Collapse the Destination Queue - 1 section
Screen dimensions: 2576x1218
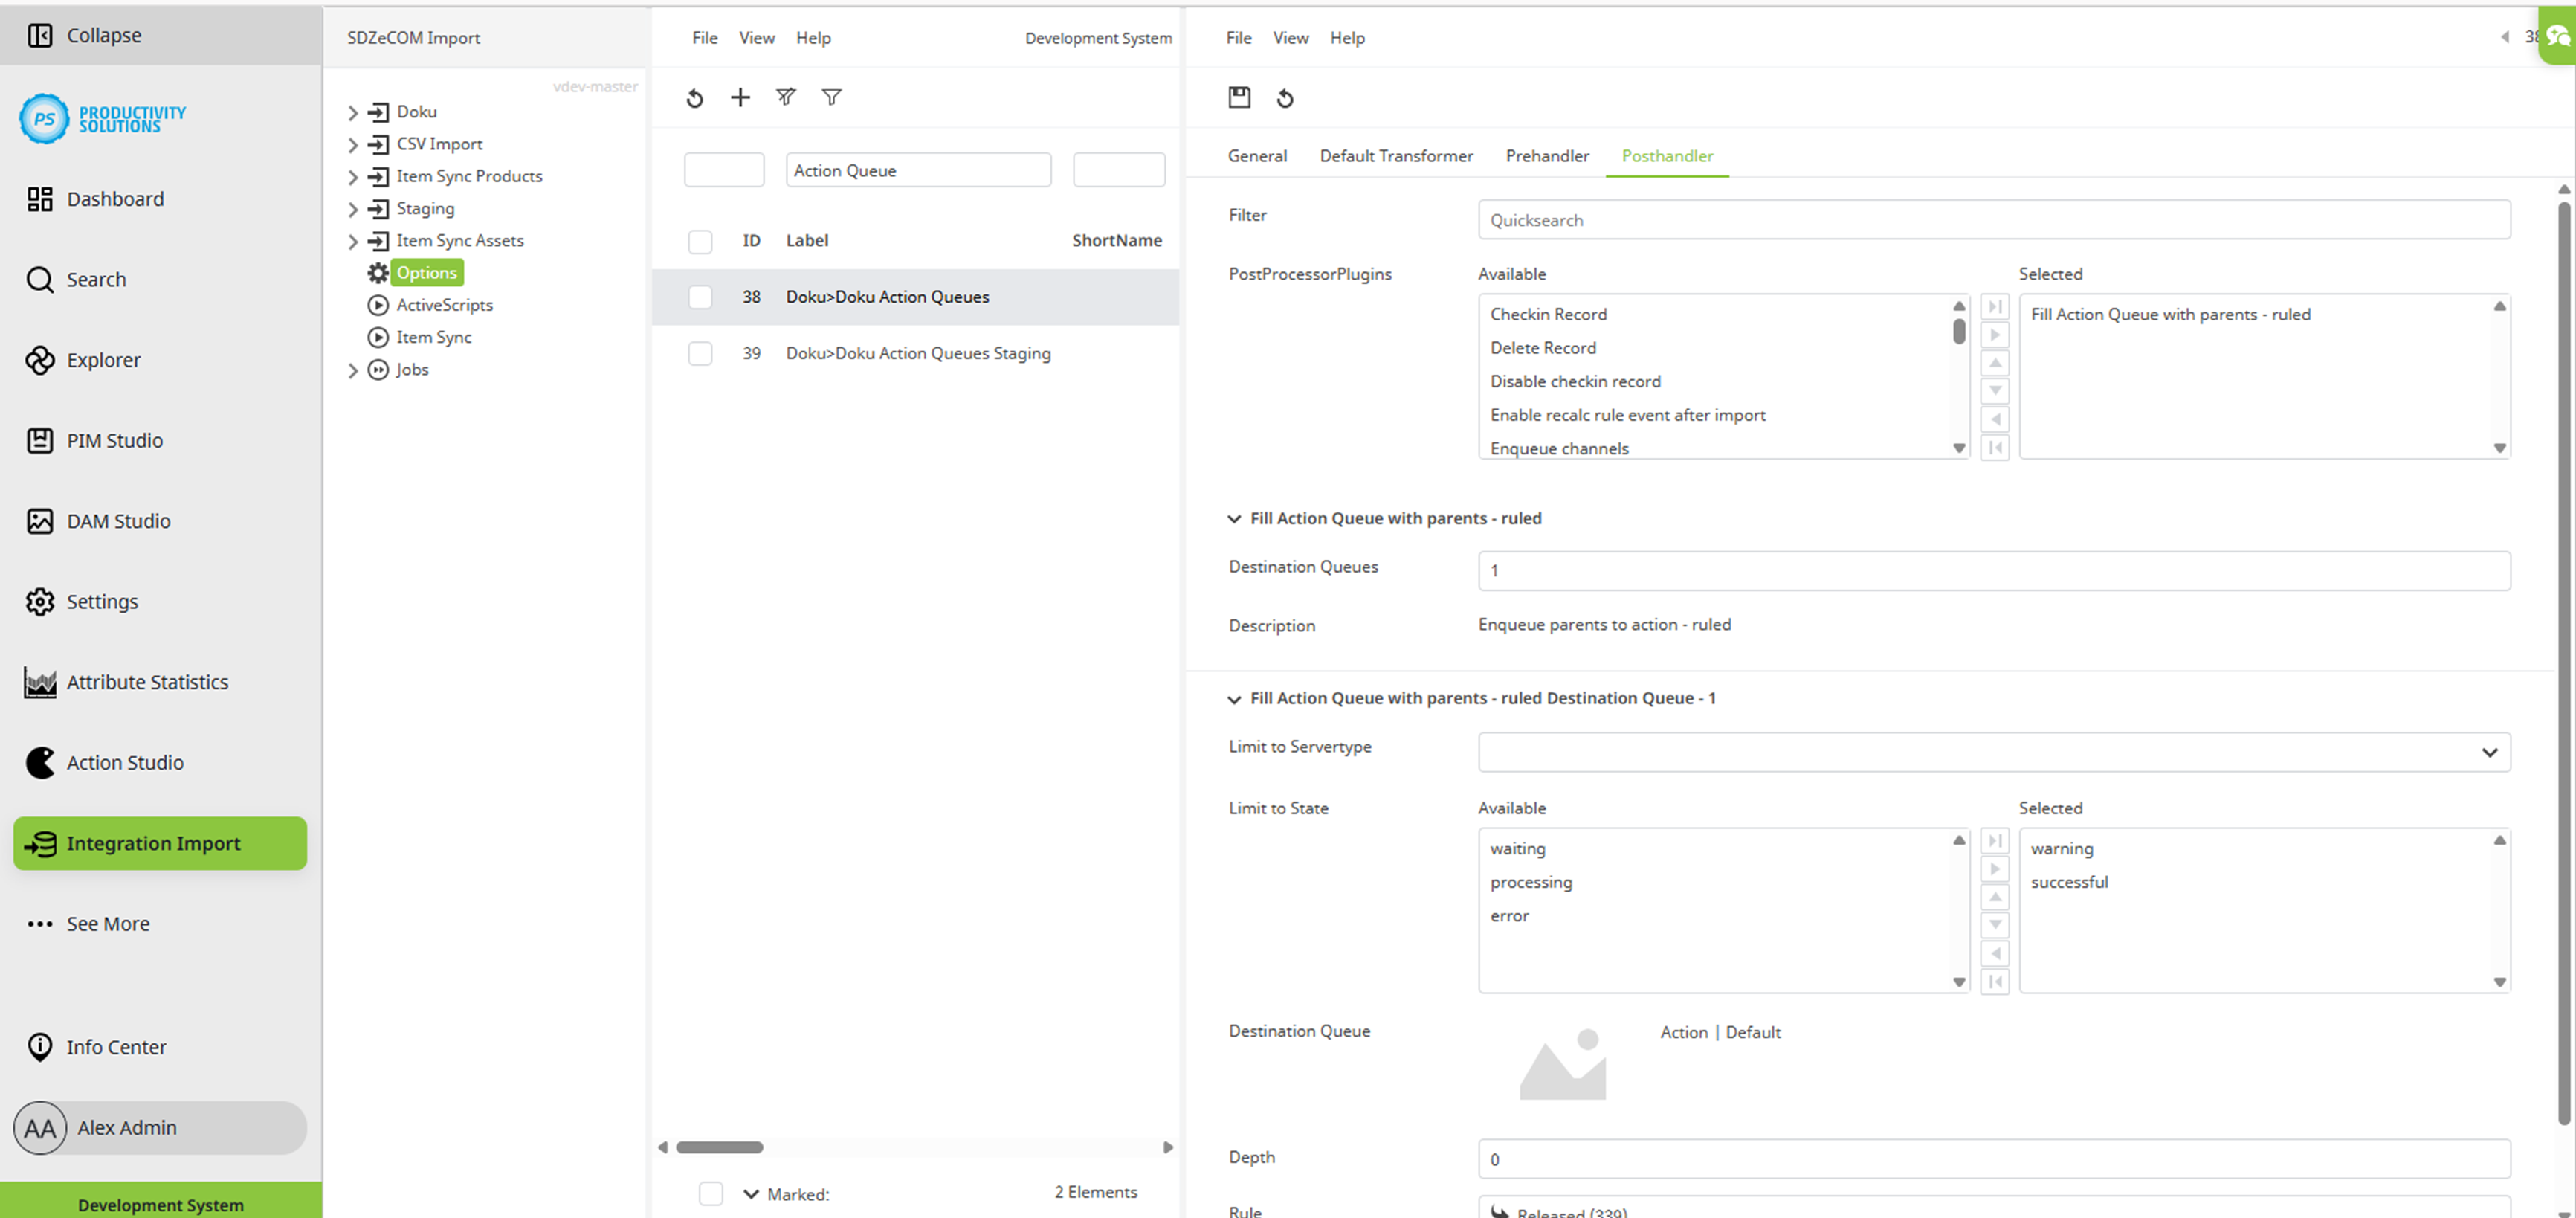(1233, 698)
